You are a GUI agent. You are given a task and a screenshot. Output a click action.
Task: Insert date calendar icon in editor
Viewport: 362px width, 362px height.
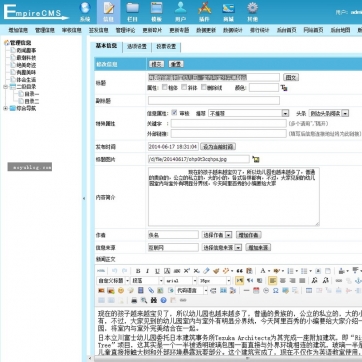pos(256,291)
